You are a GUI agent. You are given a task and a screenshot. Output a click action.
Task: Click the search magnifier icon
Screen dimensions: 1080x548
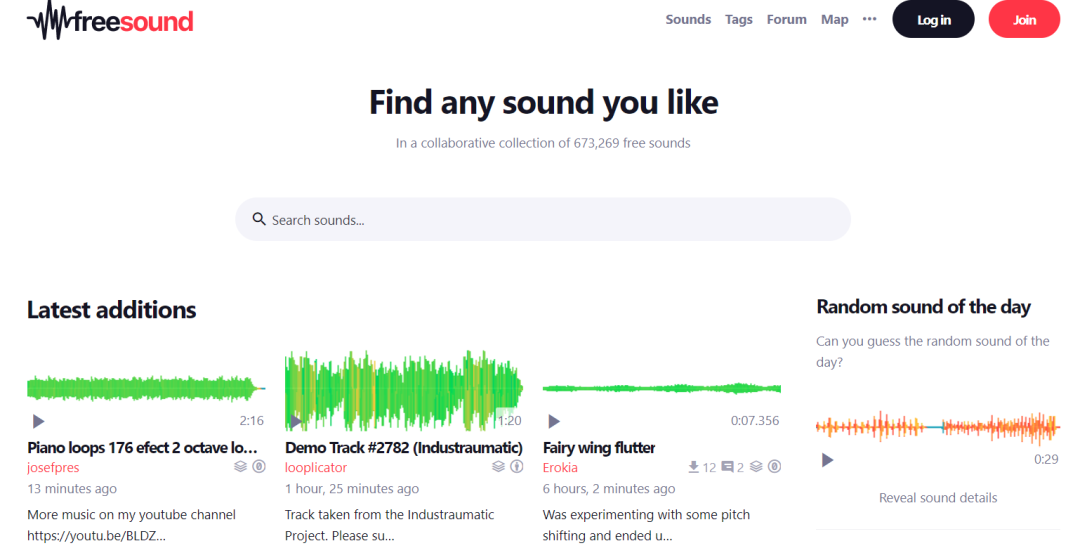[259, 219]
